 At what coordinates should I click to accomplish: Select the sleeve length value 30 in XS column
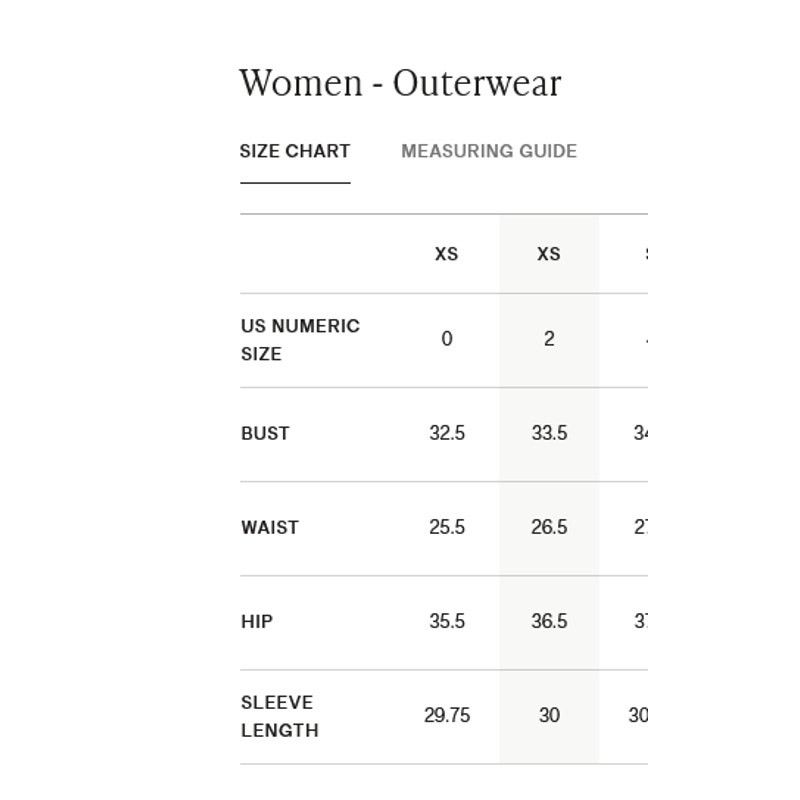(x=549, y=715)
